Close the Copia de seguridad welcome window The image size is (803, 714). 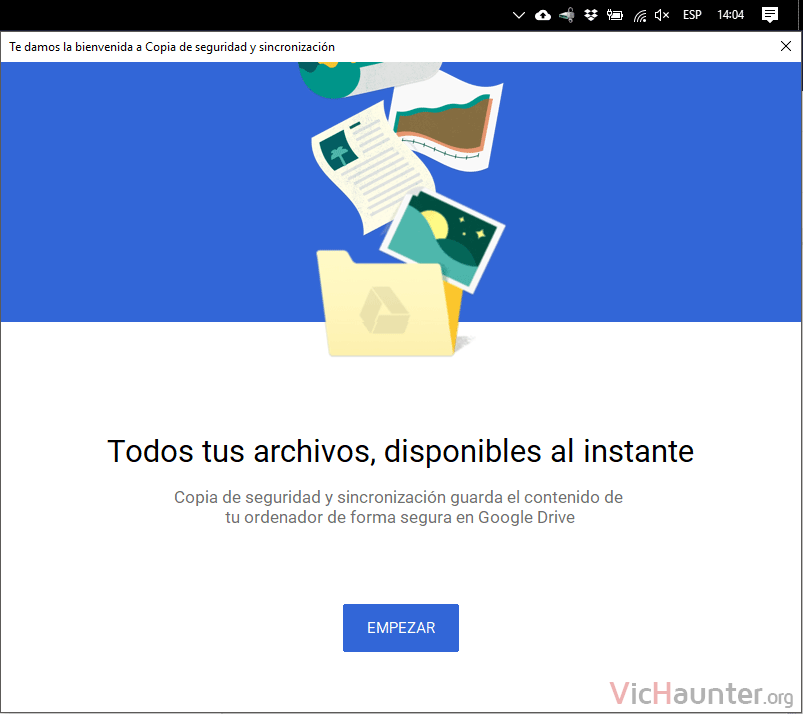[786, 46]
